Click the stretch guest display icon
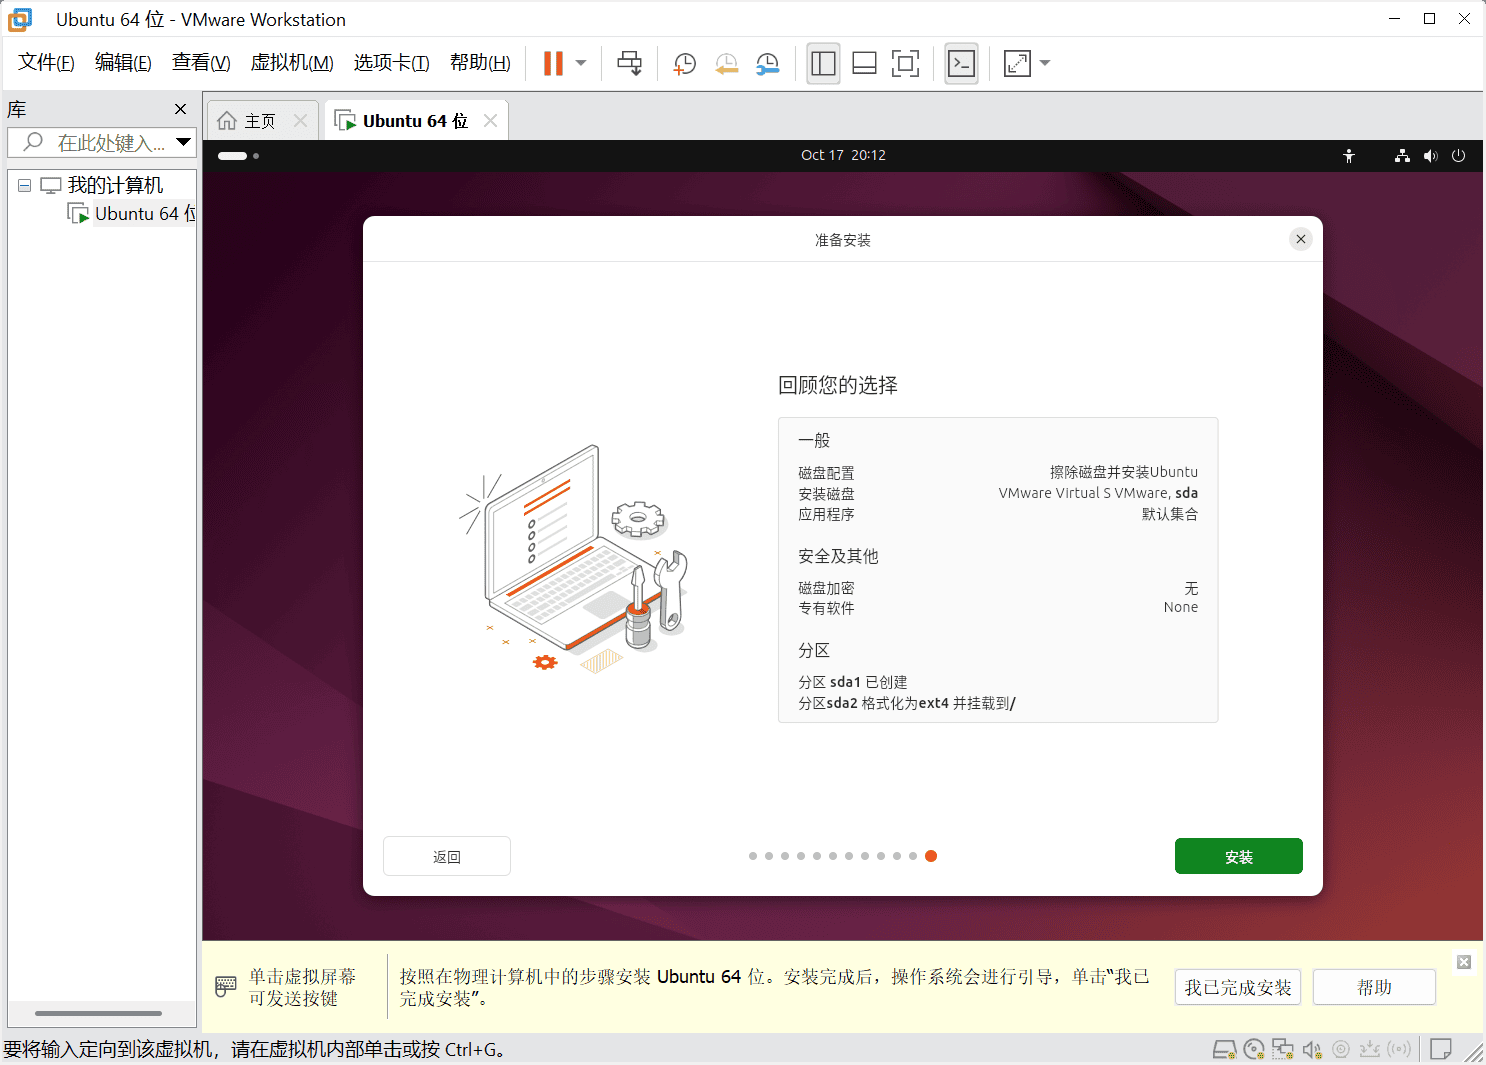Viewport: 1486px width, 1065px height. coord(1017,64)
